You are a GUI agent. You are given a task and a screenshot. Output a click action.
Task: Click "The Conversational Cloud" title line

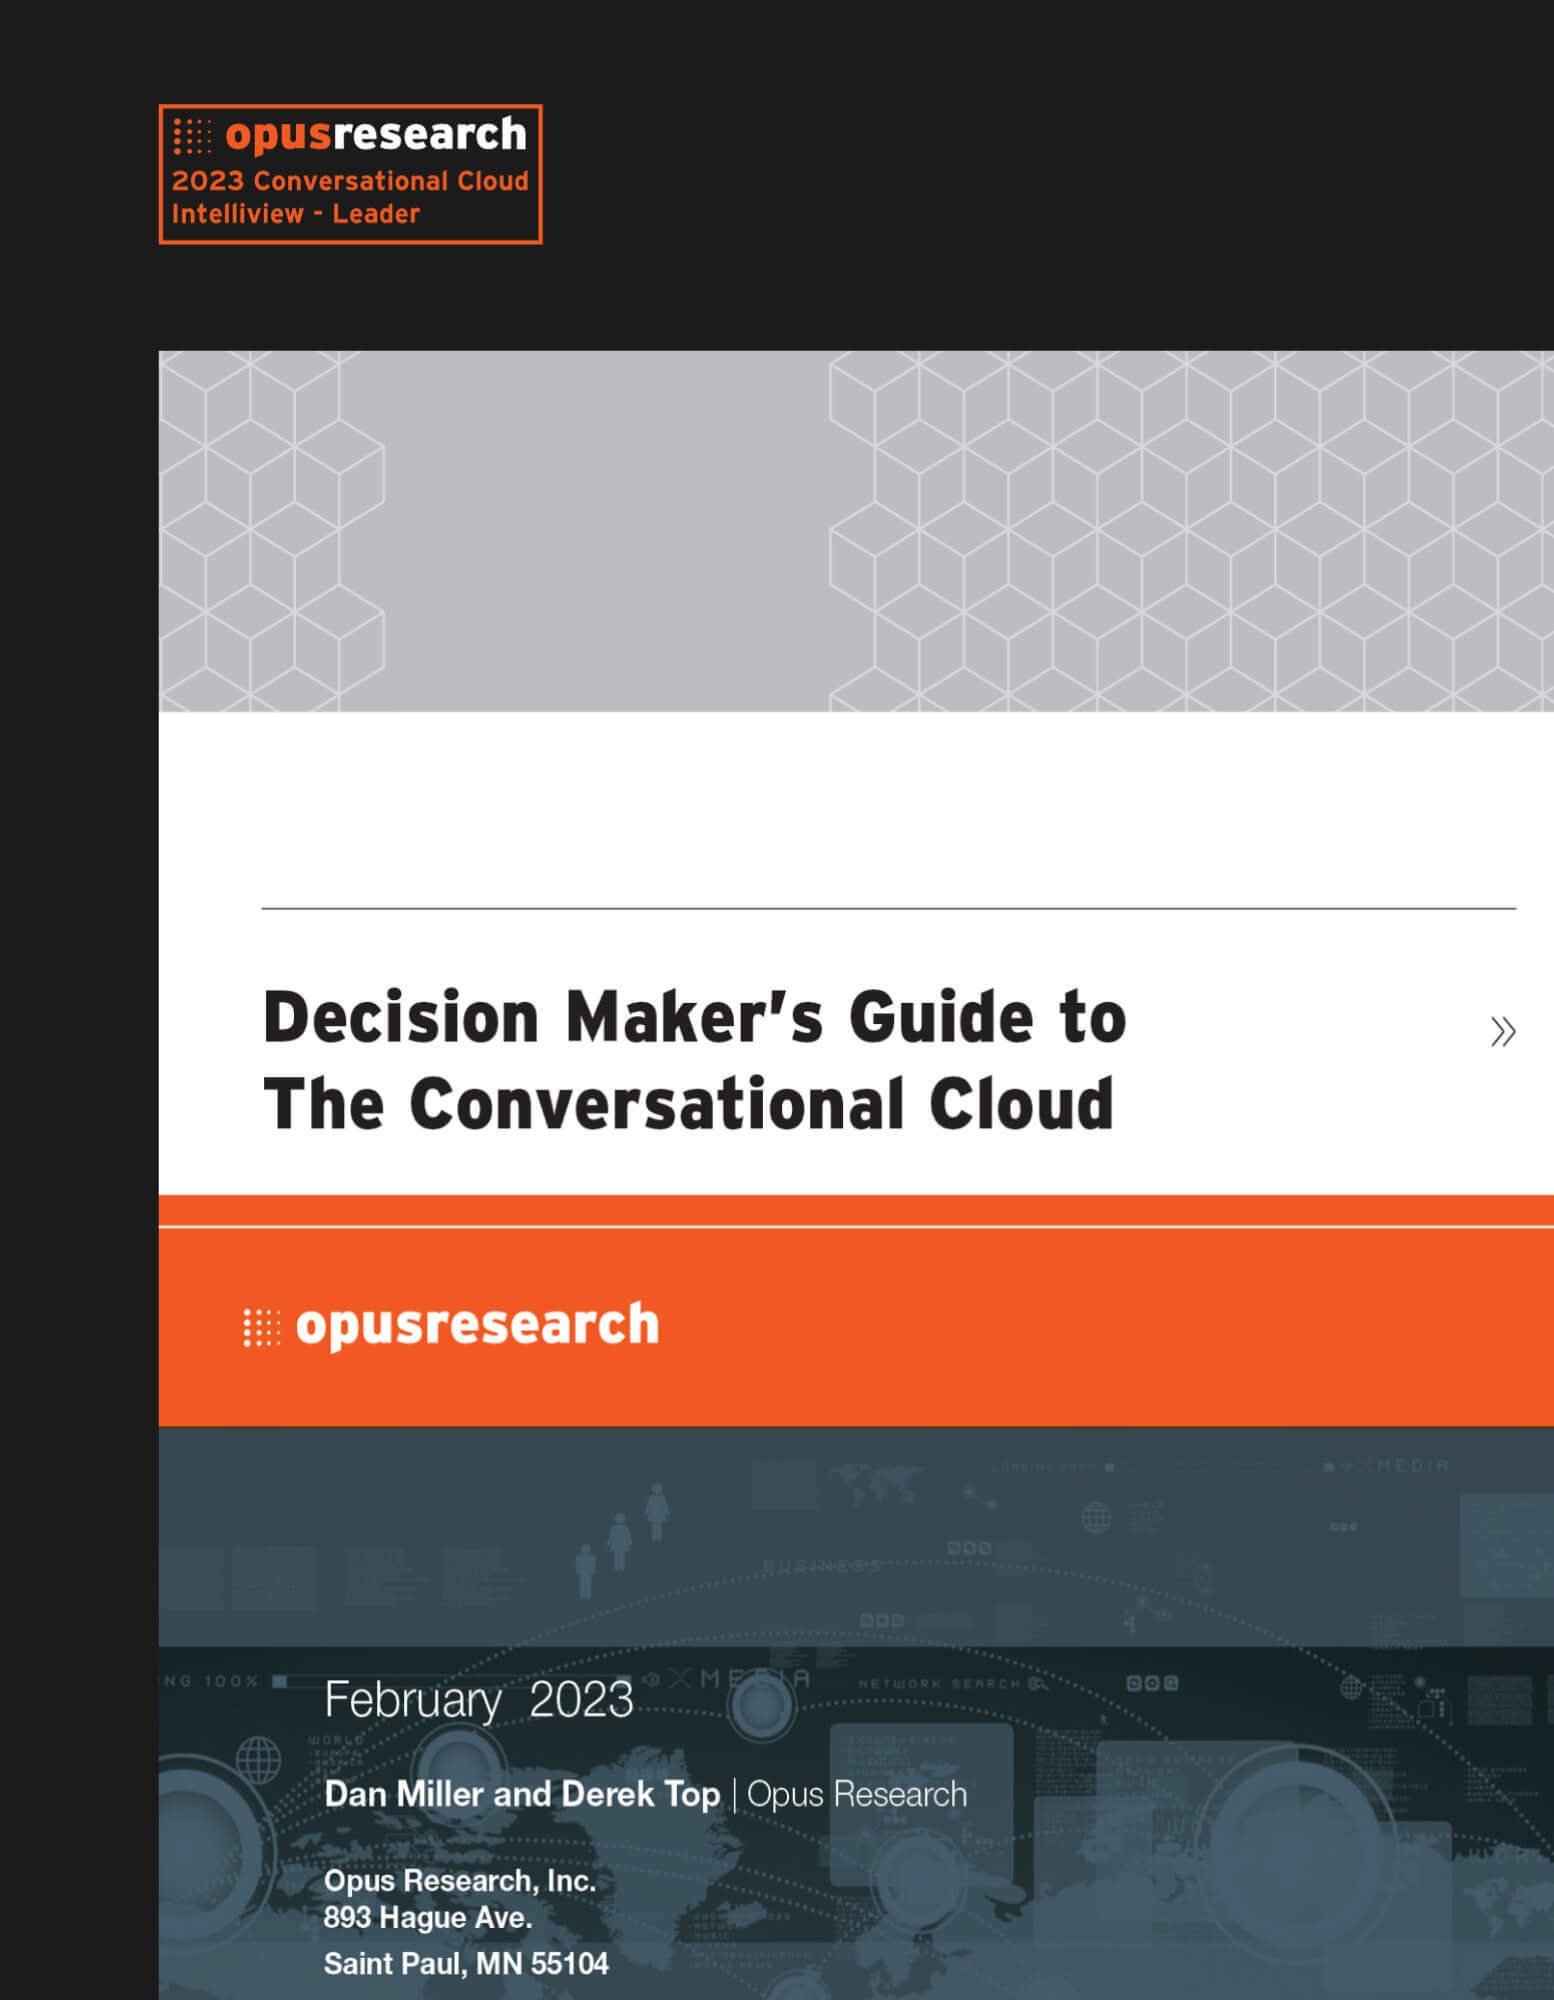(689, 1104)
